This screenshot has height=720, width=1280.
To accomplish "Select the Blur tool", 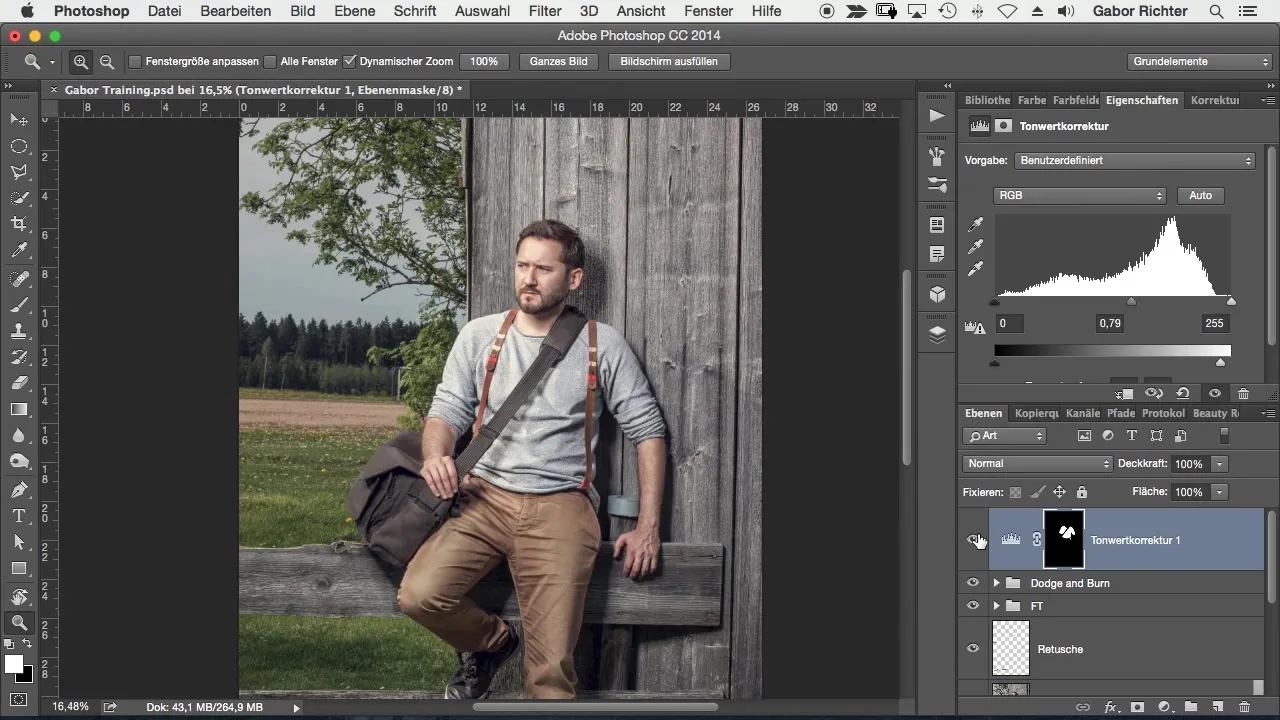I will pyautogui.click(x=19, y=435).
